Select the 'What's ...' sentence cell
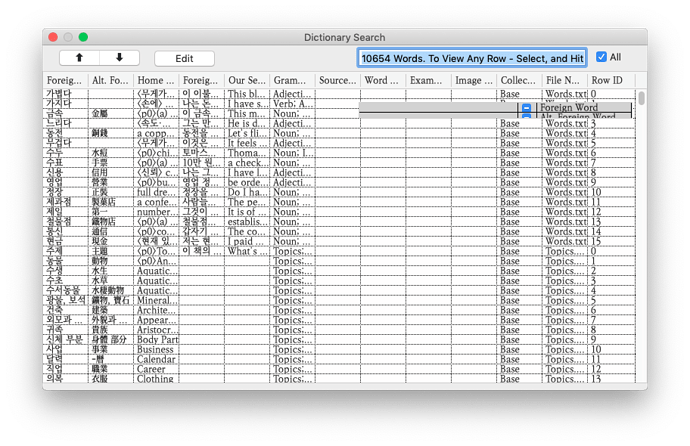690x446 pixels. (x=247, y=251)
